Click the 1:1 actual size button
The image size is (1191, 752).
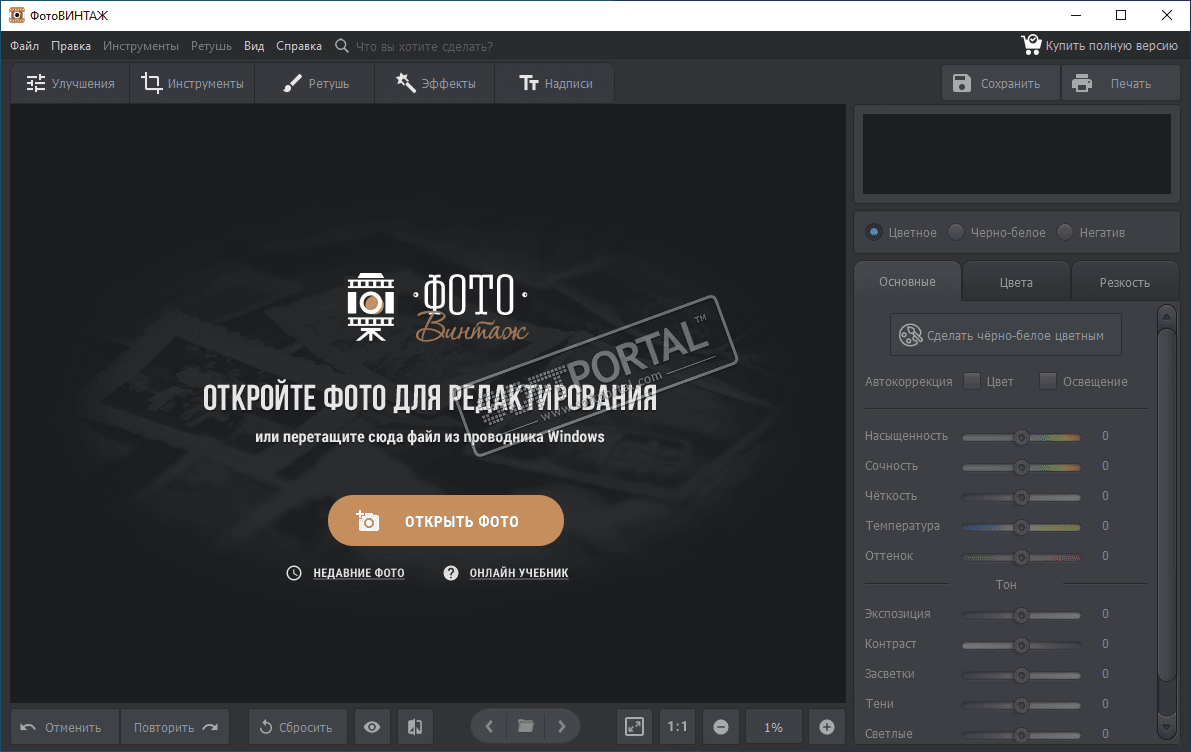click(677, 727)
